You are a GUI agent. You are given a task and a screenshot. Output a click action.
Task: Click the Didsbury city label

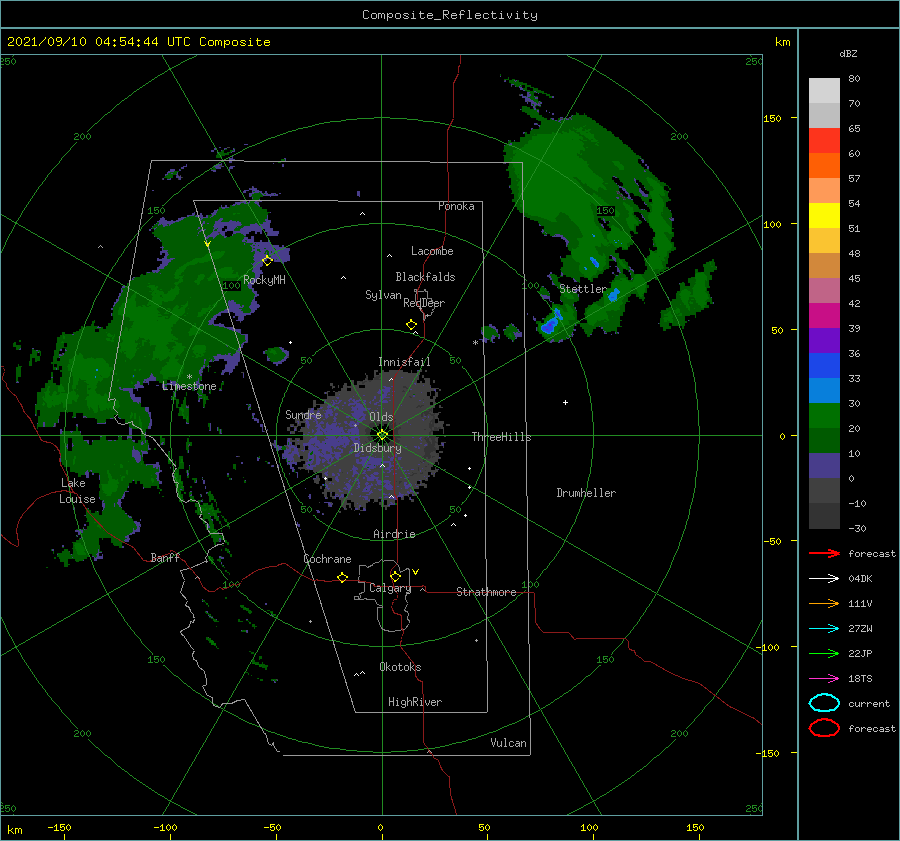point(377,448)
